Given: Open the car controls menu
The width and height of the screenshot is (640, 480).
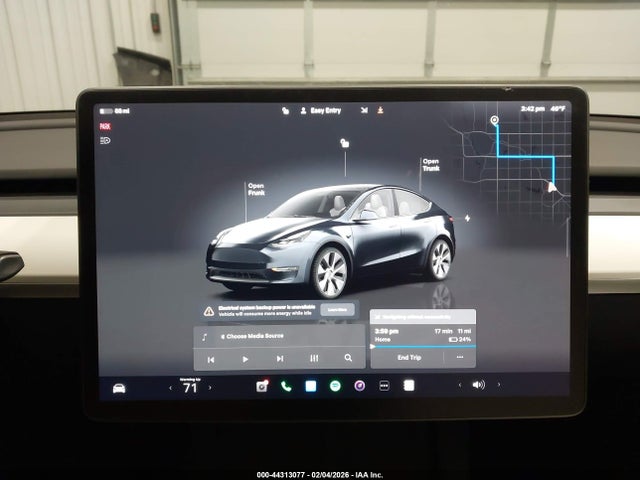Looking at the screenshot, I should [119, 387].
